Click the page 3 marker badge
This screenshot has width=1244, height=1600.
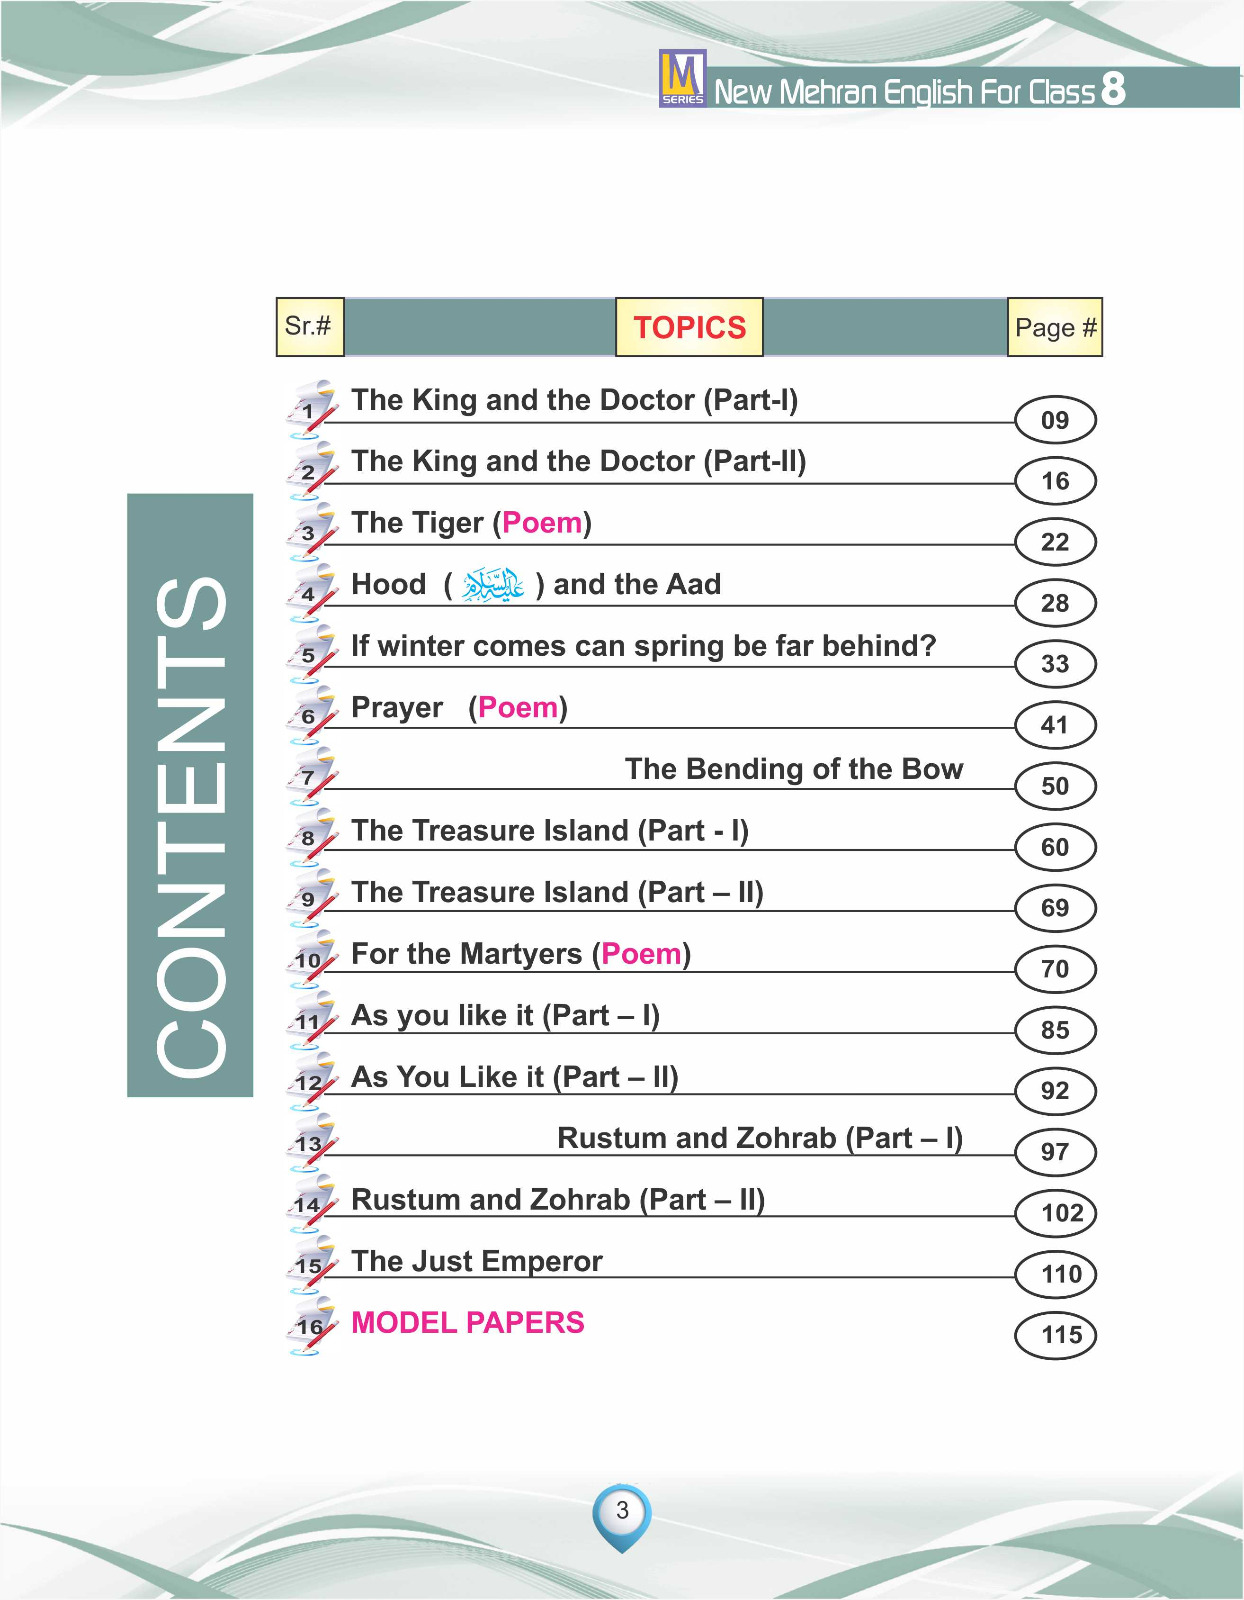(622, 1513)
